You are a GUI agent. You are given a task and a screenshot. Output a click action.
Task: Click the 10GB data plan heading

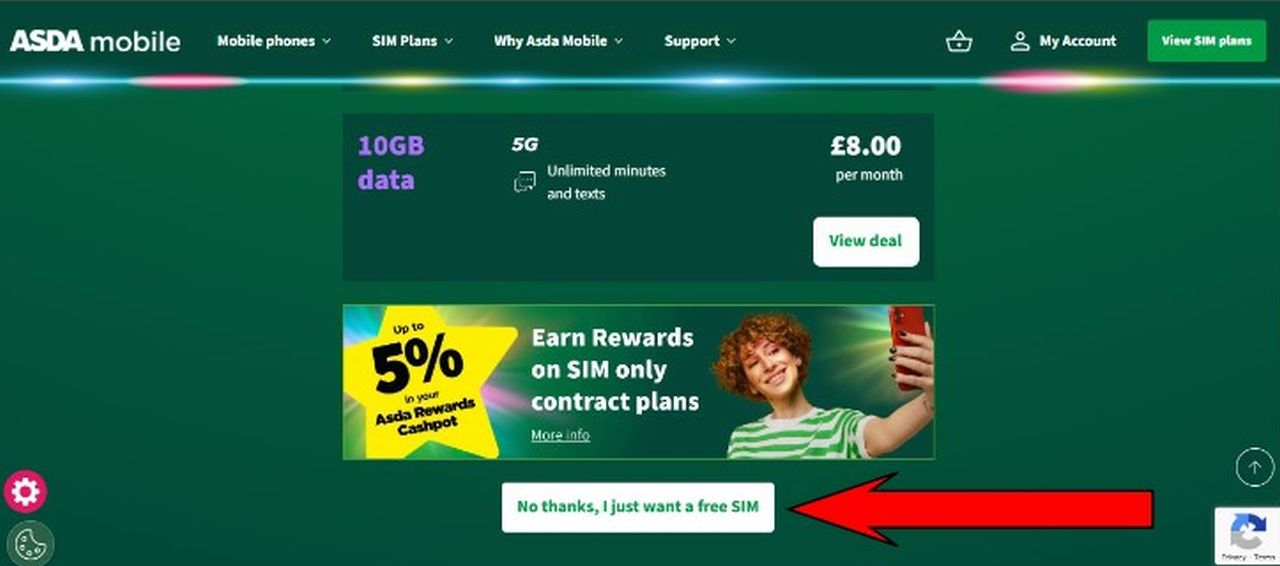point(391,163)
